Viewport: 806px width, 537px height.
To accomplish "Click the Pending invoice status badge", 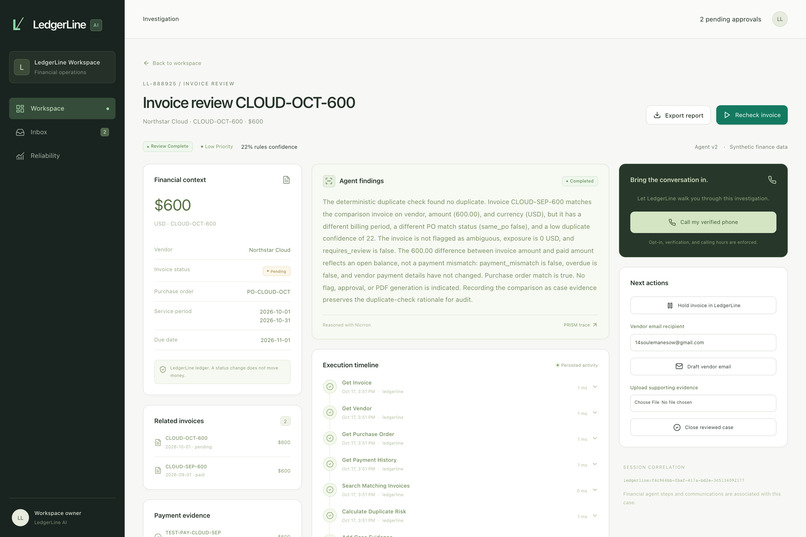I will tap(277, 271).
